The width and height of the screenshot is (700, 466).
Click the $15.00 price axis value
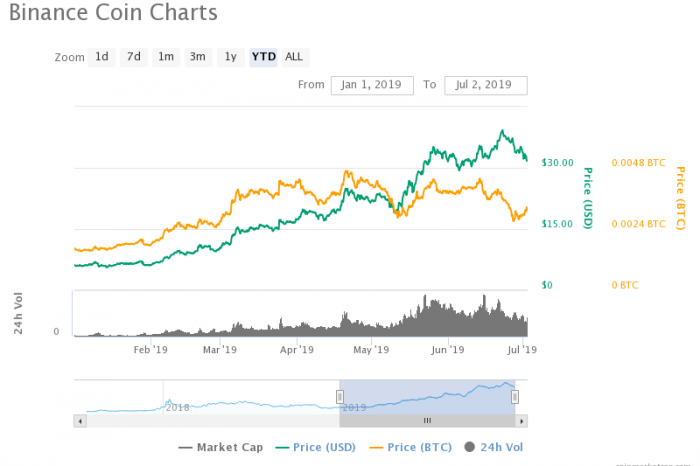click(557, 224)
